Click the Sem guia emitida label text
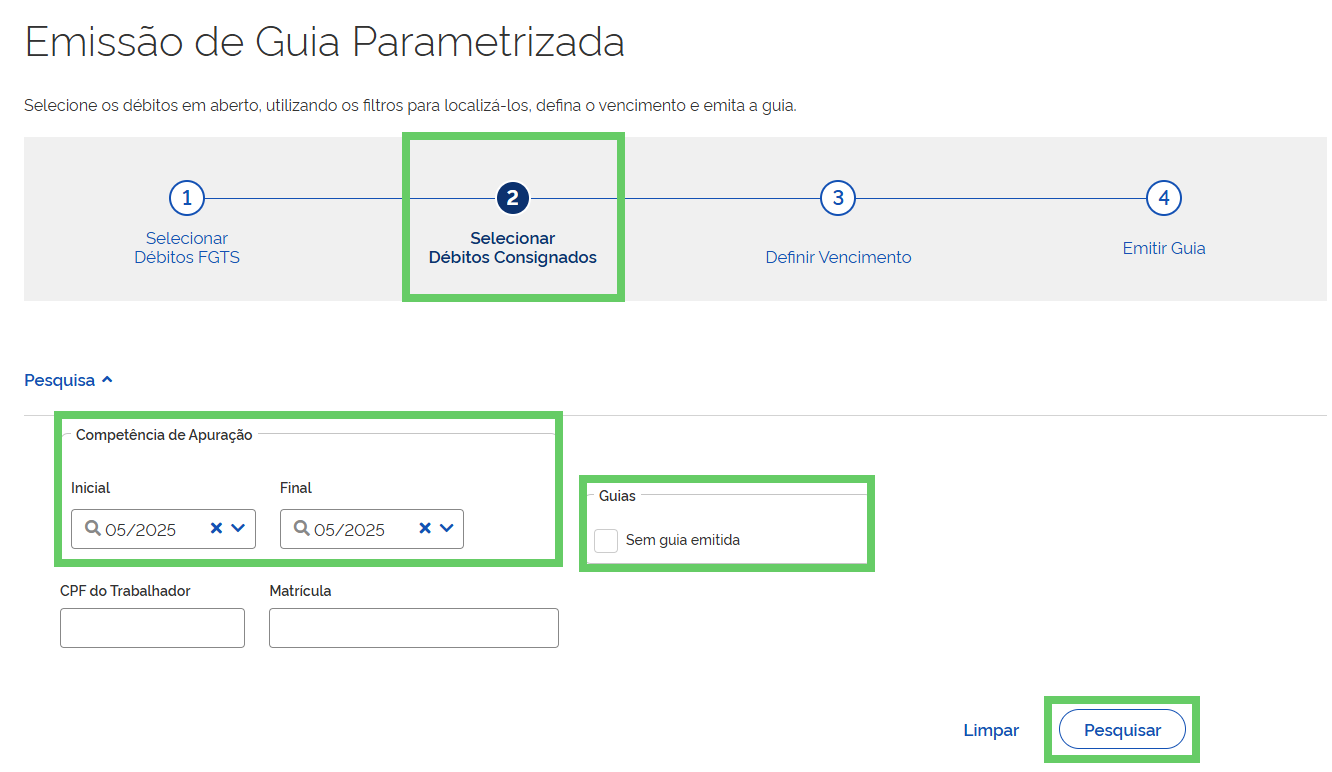 (x=683, y=540)
